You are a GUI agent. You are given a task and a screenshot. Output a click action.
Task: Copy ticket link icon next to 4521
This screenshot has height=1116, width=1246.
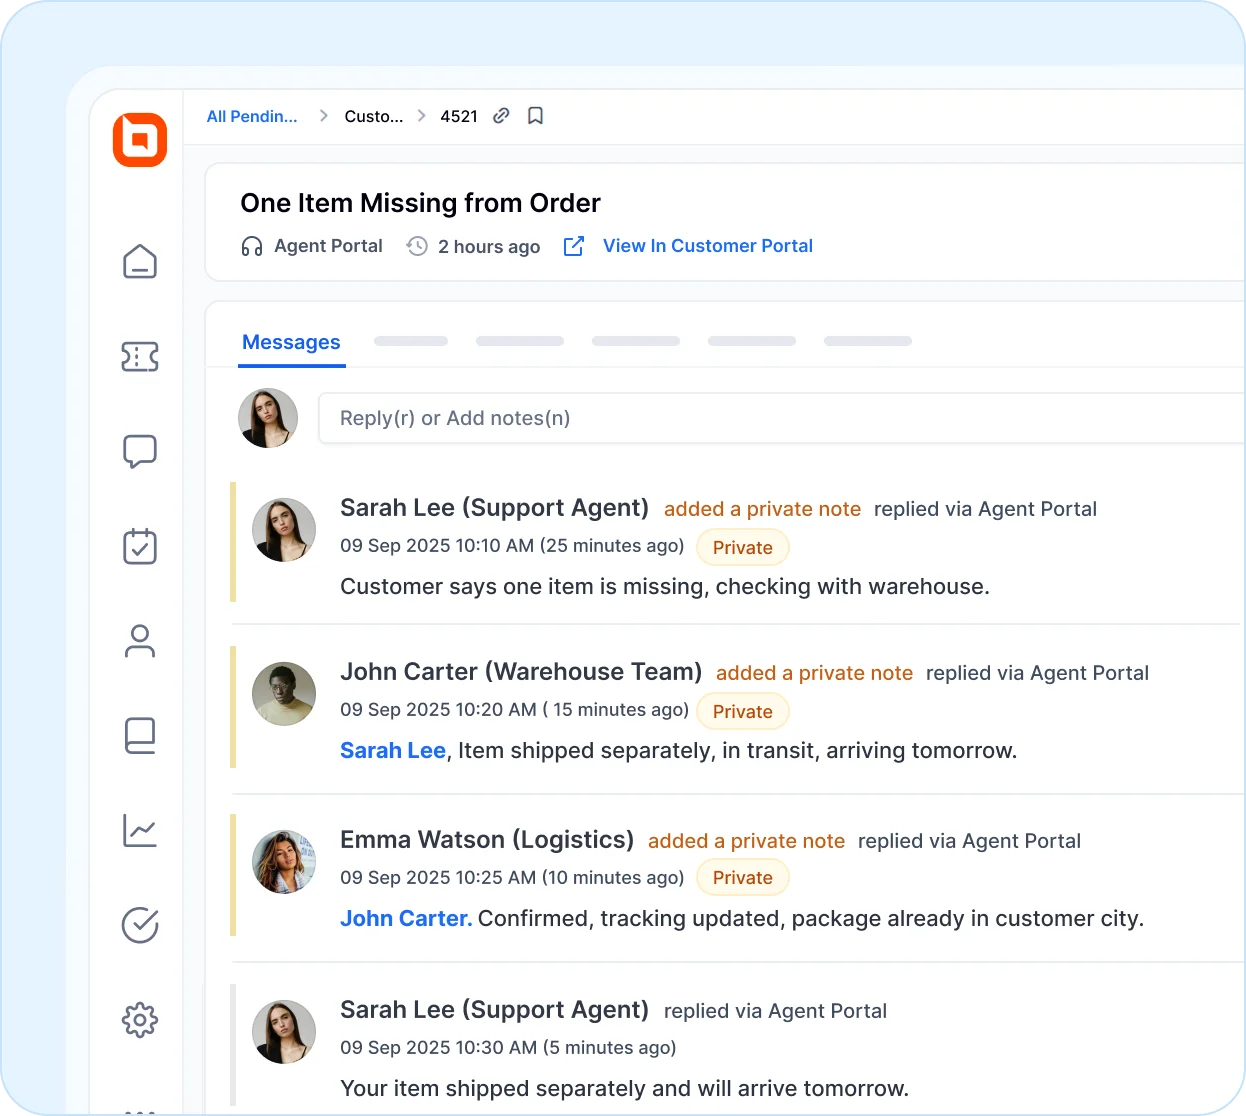[502, 116]
